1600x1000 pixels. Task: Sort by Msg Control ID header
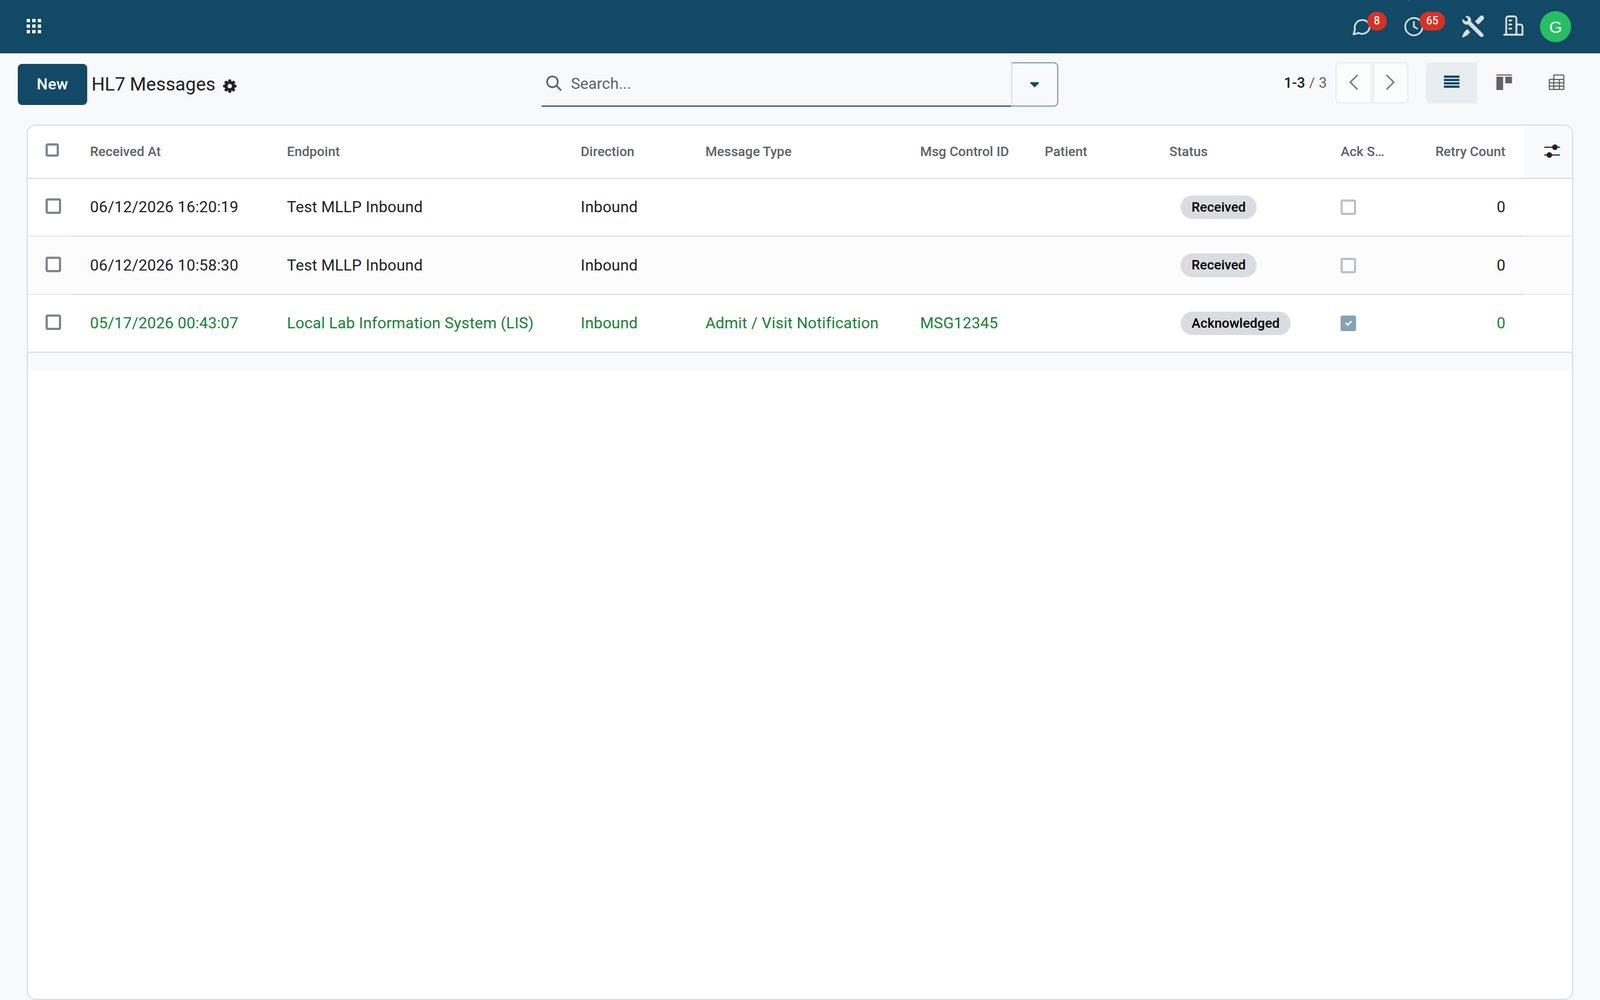pyautogui.click(x=964, y=152)
